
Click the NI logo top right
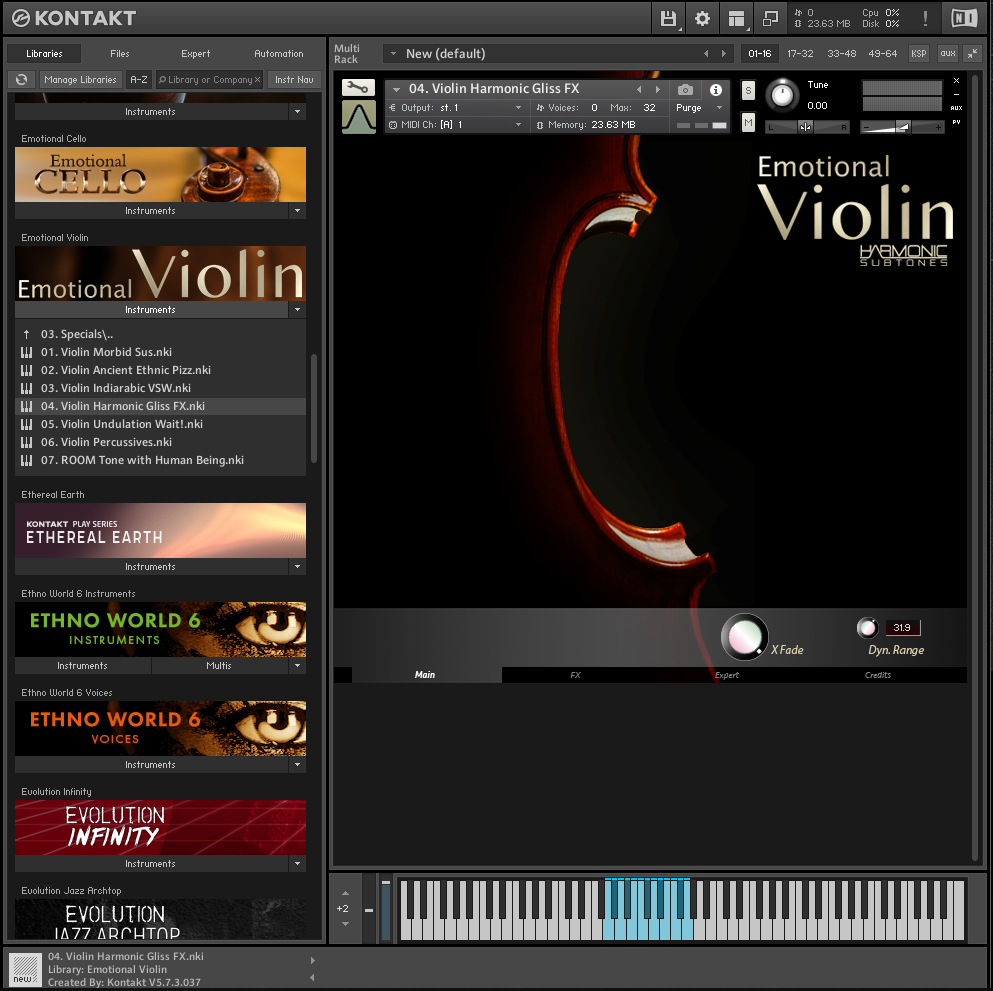coord(964,18)
